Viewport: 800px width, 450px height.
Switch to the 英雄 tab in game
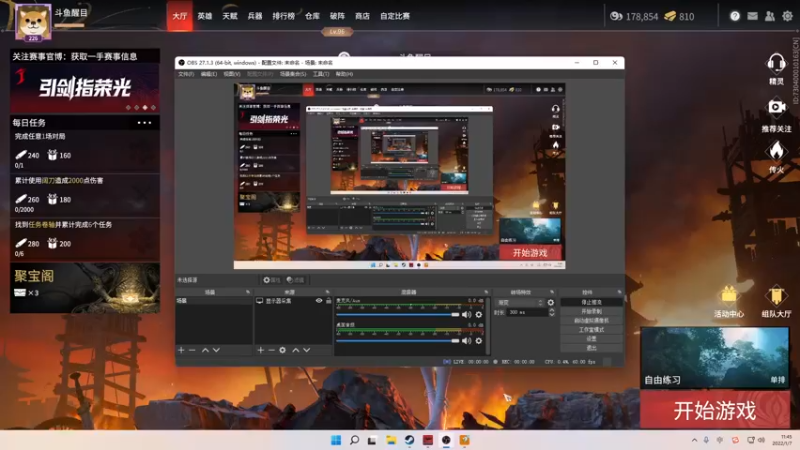point(205,16)
